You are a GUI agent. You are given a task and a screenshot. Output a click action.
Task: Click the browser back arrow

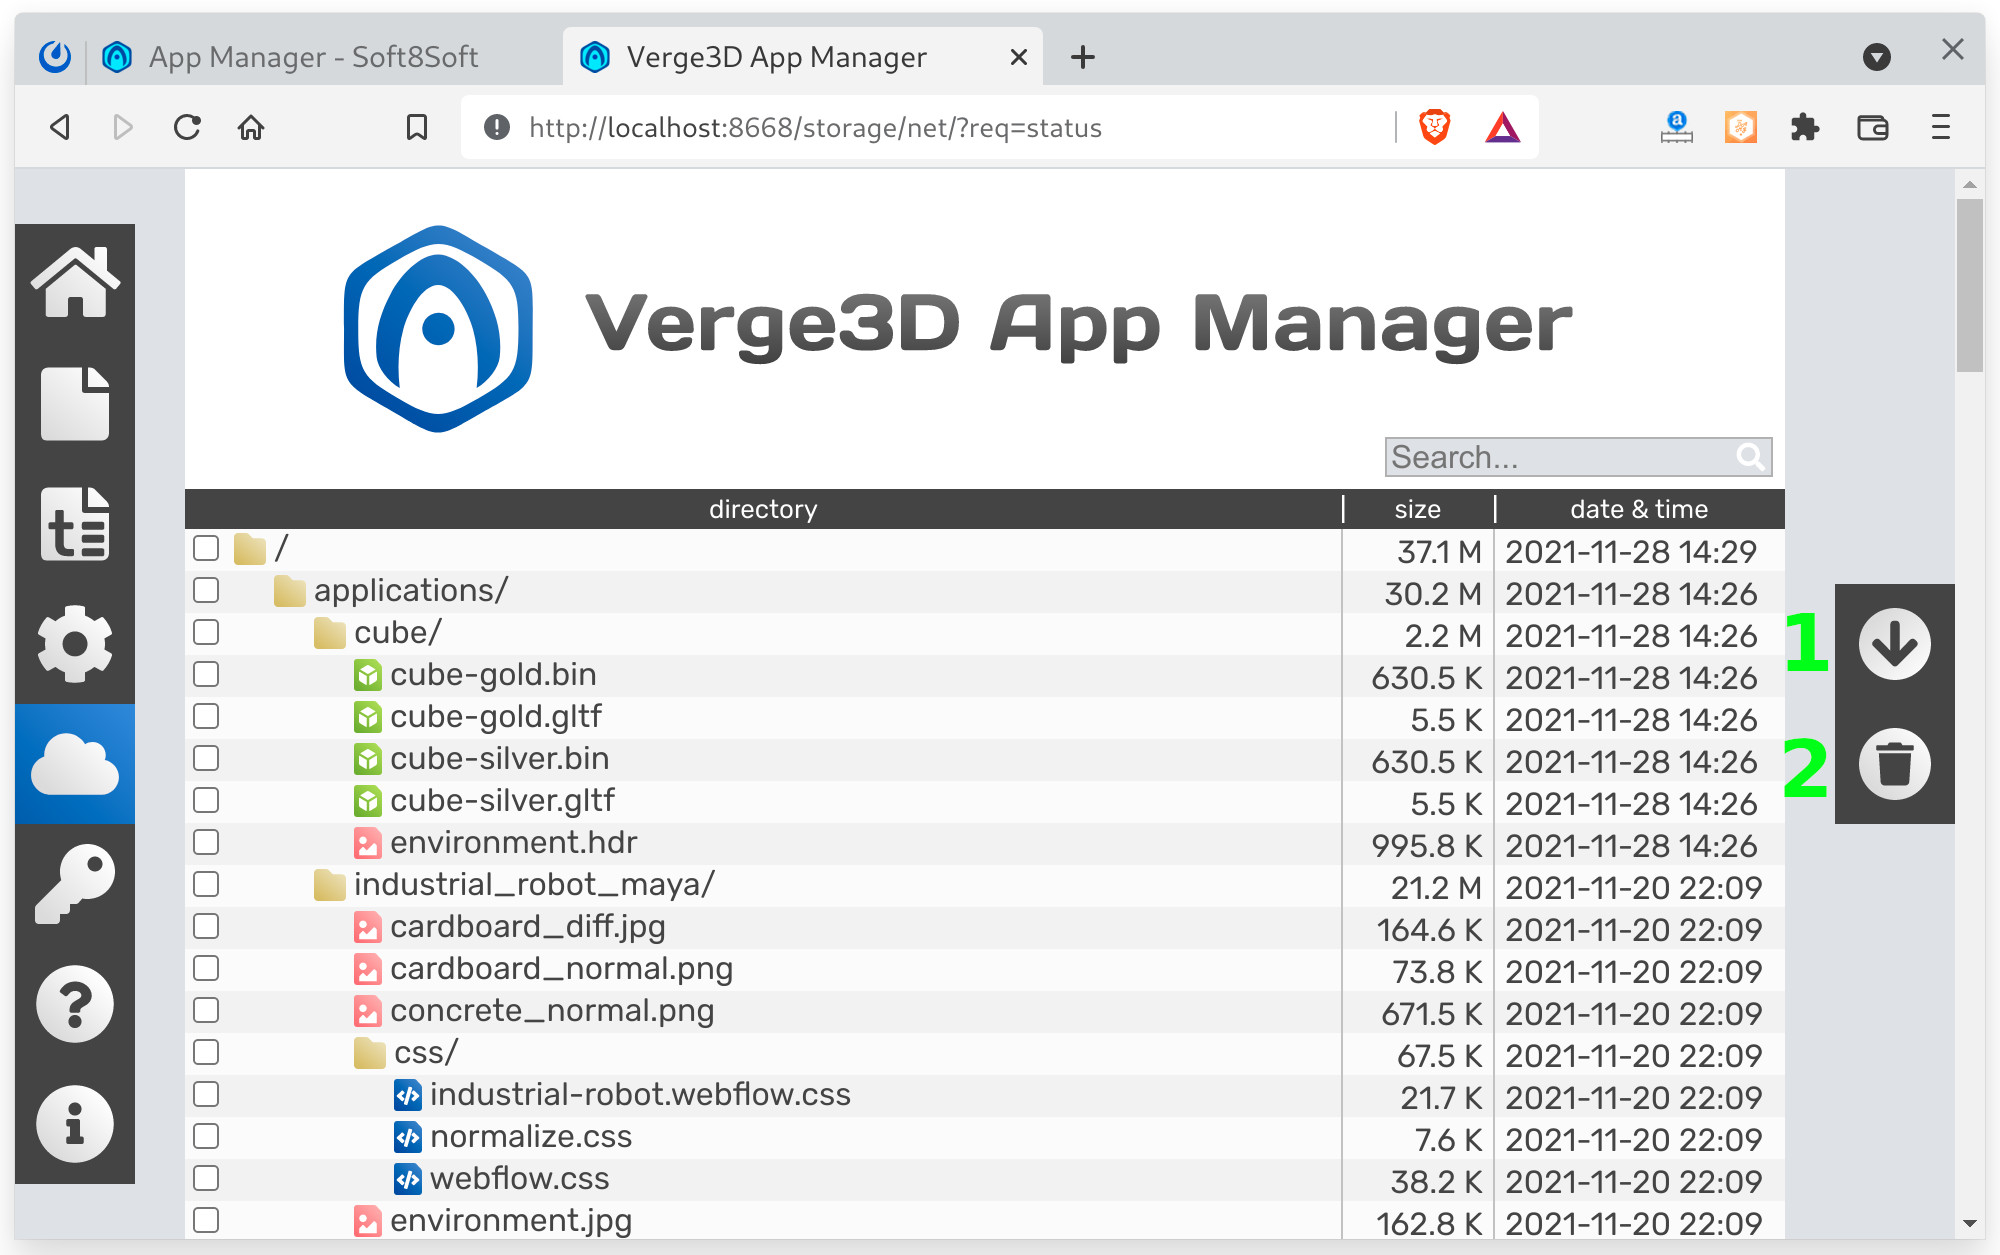(x=60, y=127)
